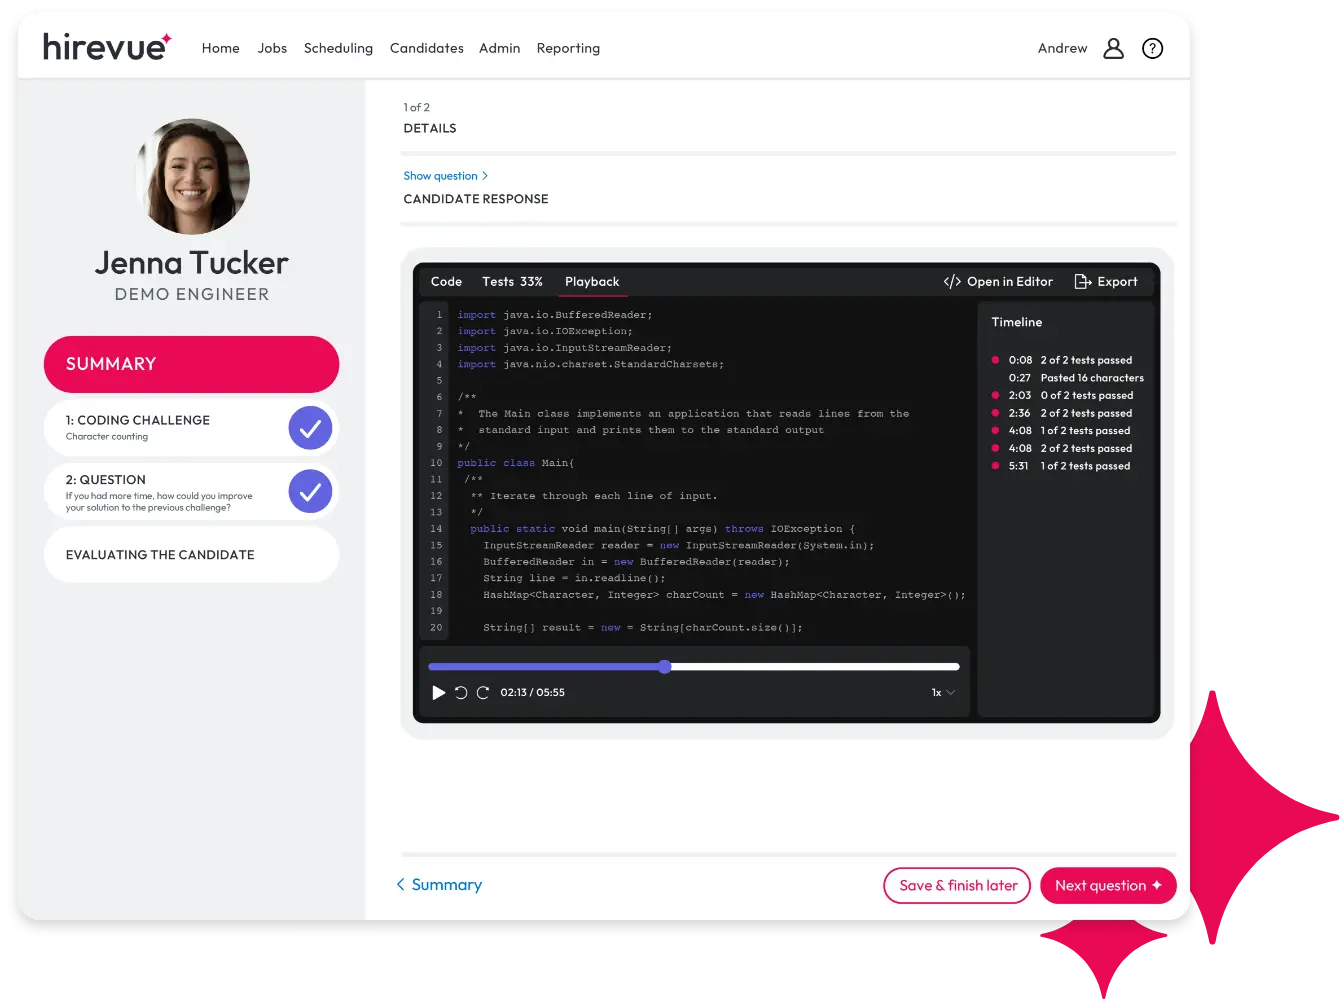1340x999 pixels.
Task: Click the playback progress slider handle
Action: (665, 667)
